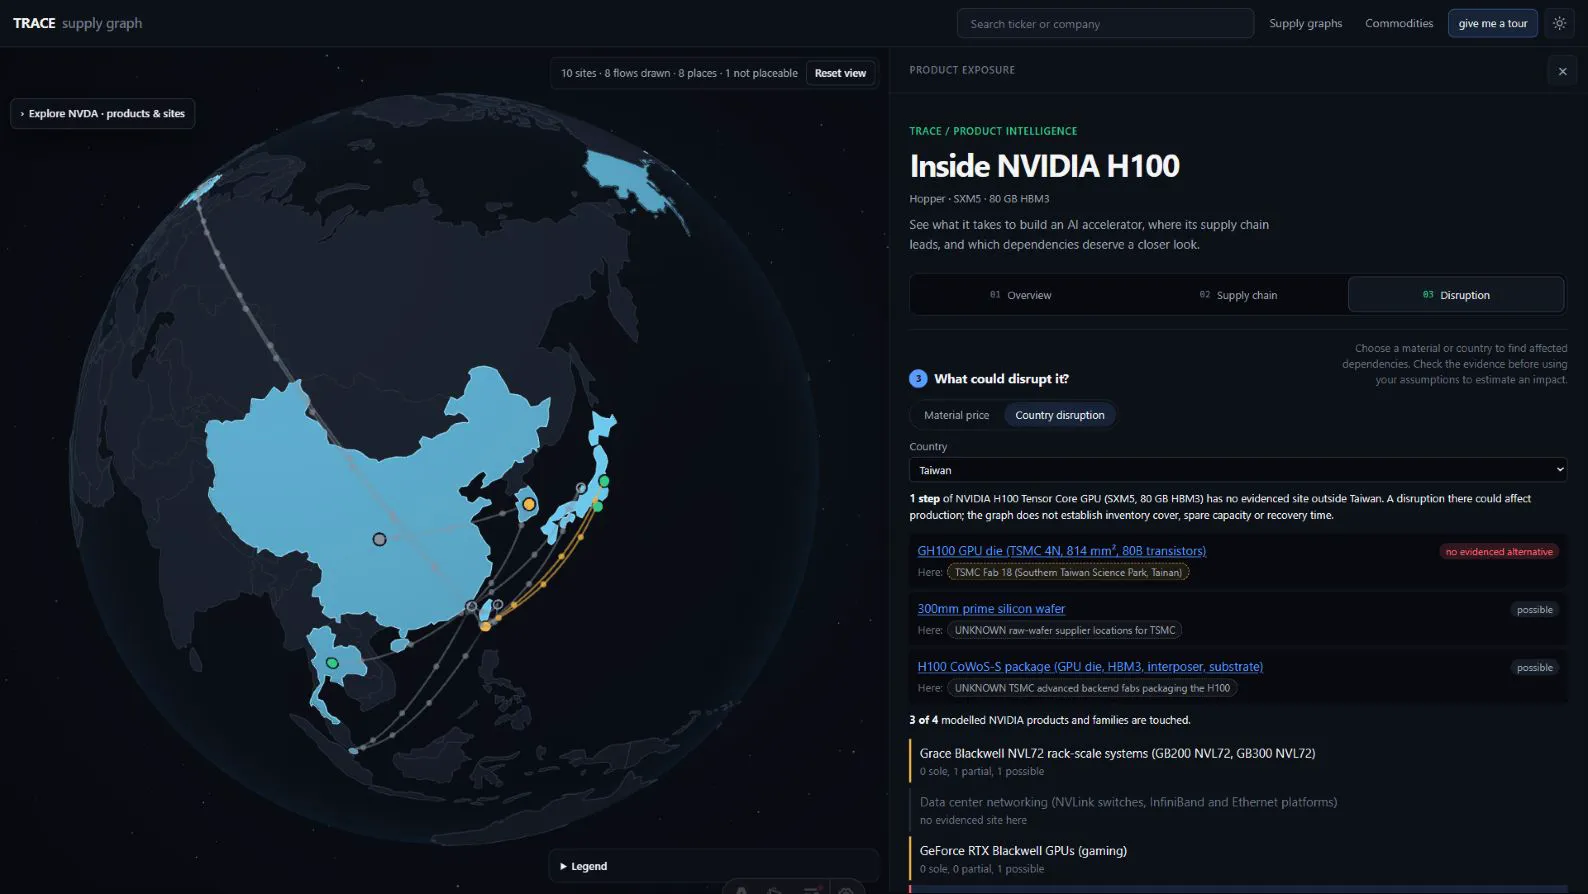The height and width of the screenshot is (894, 1588).
Task: Select the orange site marker on Taiwan
Action: [x=485, y=626]
